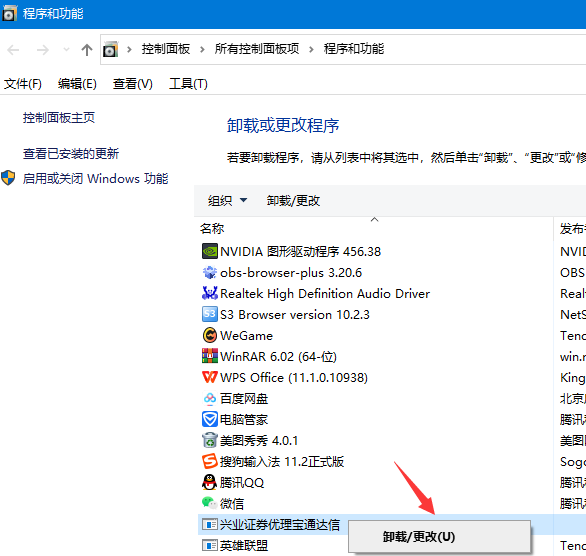Navigate to 所有控制面板项 breadcrumb

pyautogui.click(x=257, y=49)
